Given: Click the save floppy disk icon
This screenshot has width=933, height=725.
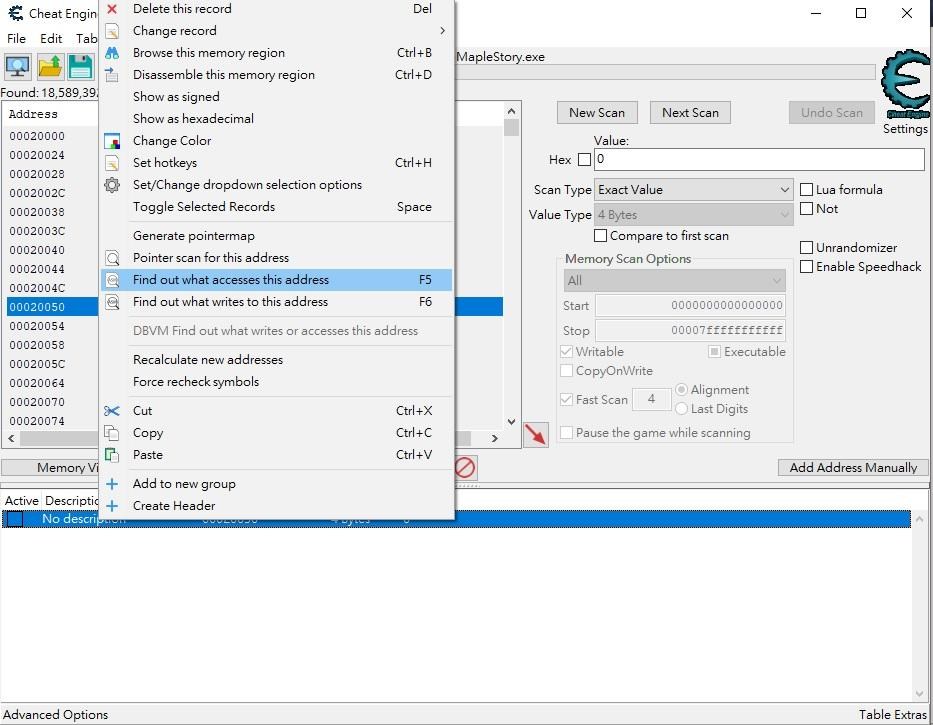Looking at the screenshot, I should (x=80, y=67).
